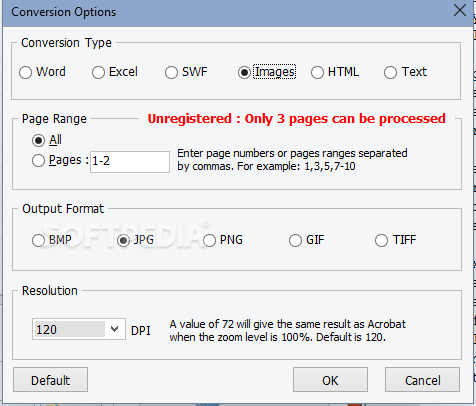This screenshot has height=406, width=476.
Task: Set output format to GIF
Action: (x=307, y=240)
